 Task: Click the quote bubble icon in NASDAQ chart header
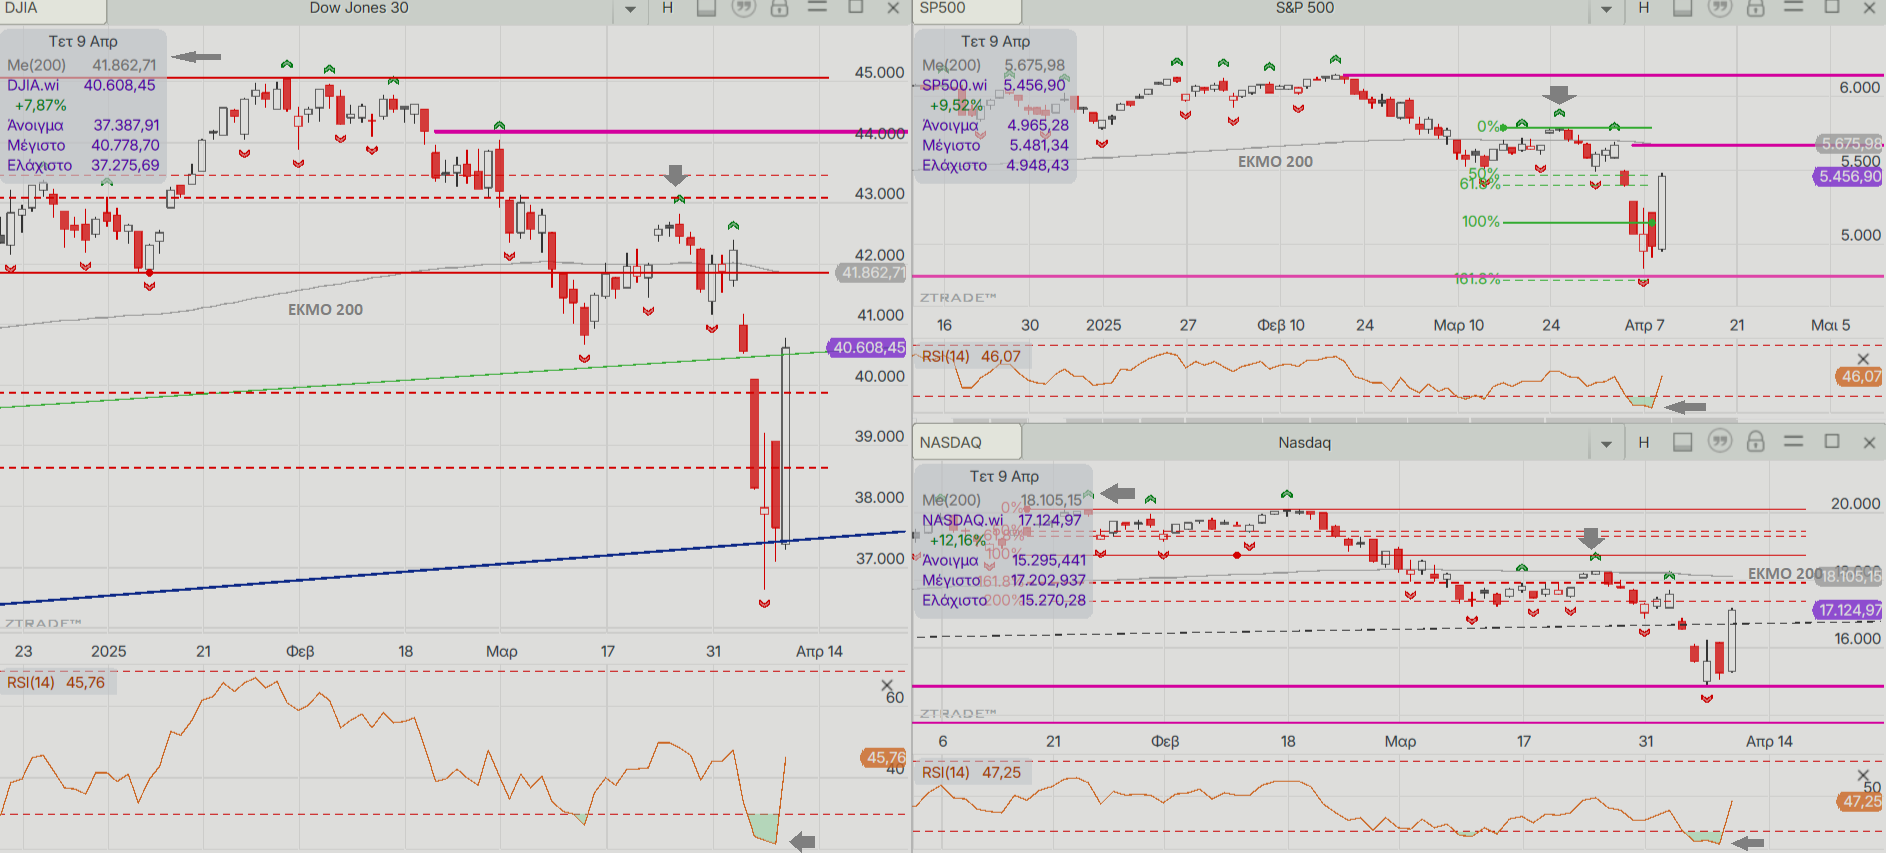[x=1719, y=441]
